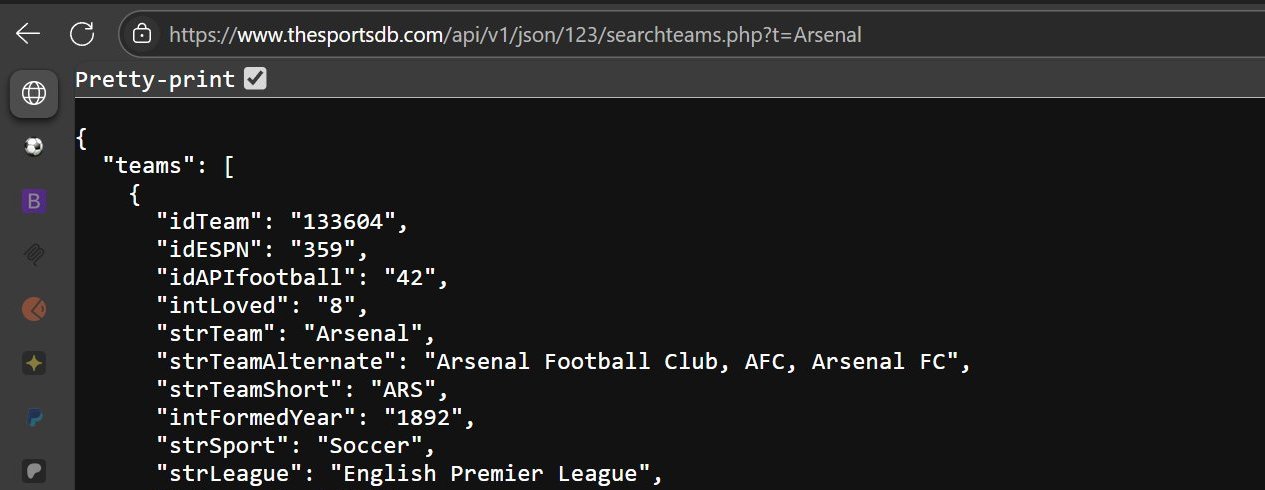Screen dimensions: 1265x490
Task: Open the PayPal tab in the sidebar
Action: (x=34, y=417)
